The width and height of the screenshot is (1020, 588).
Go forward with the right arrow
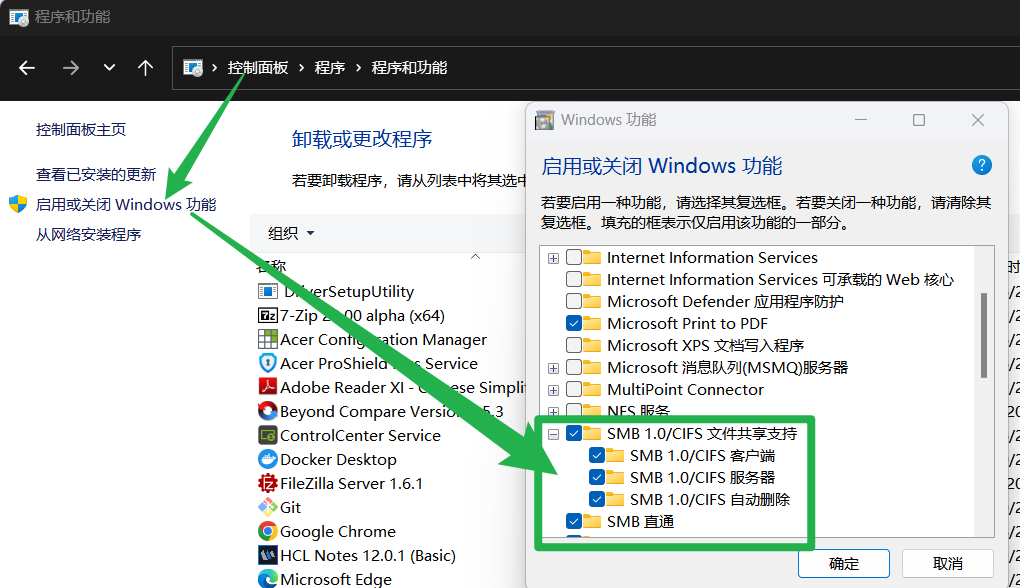click(70, 68)
